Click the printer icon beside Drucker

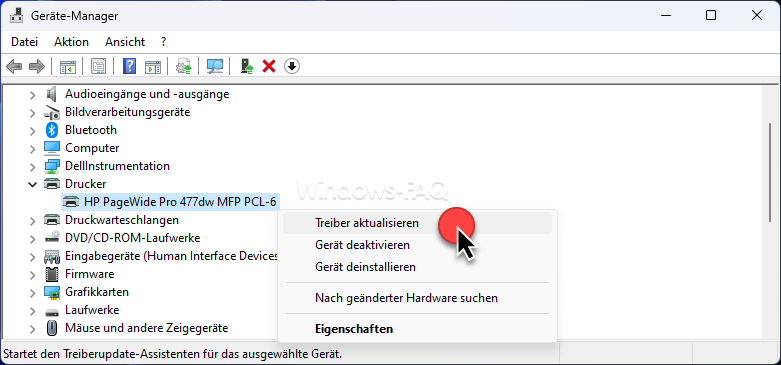[52, 184]
